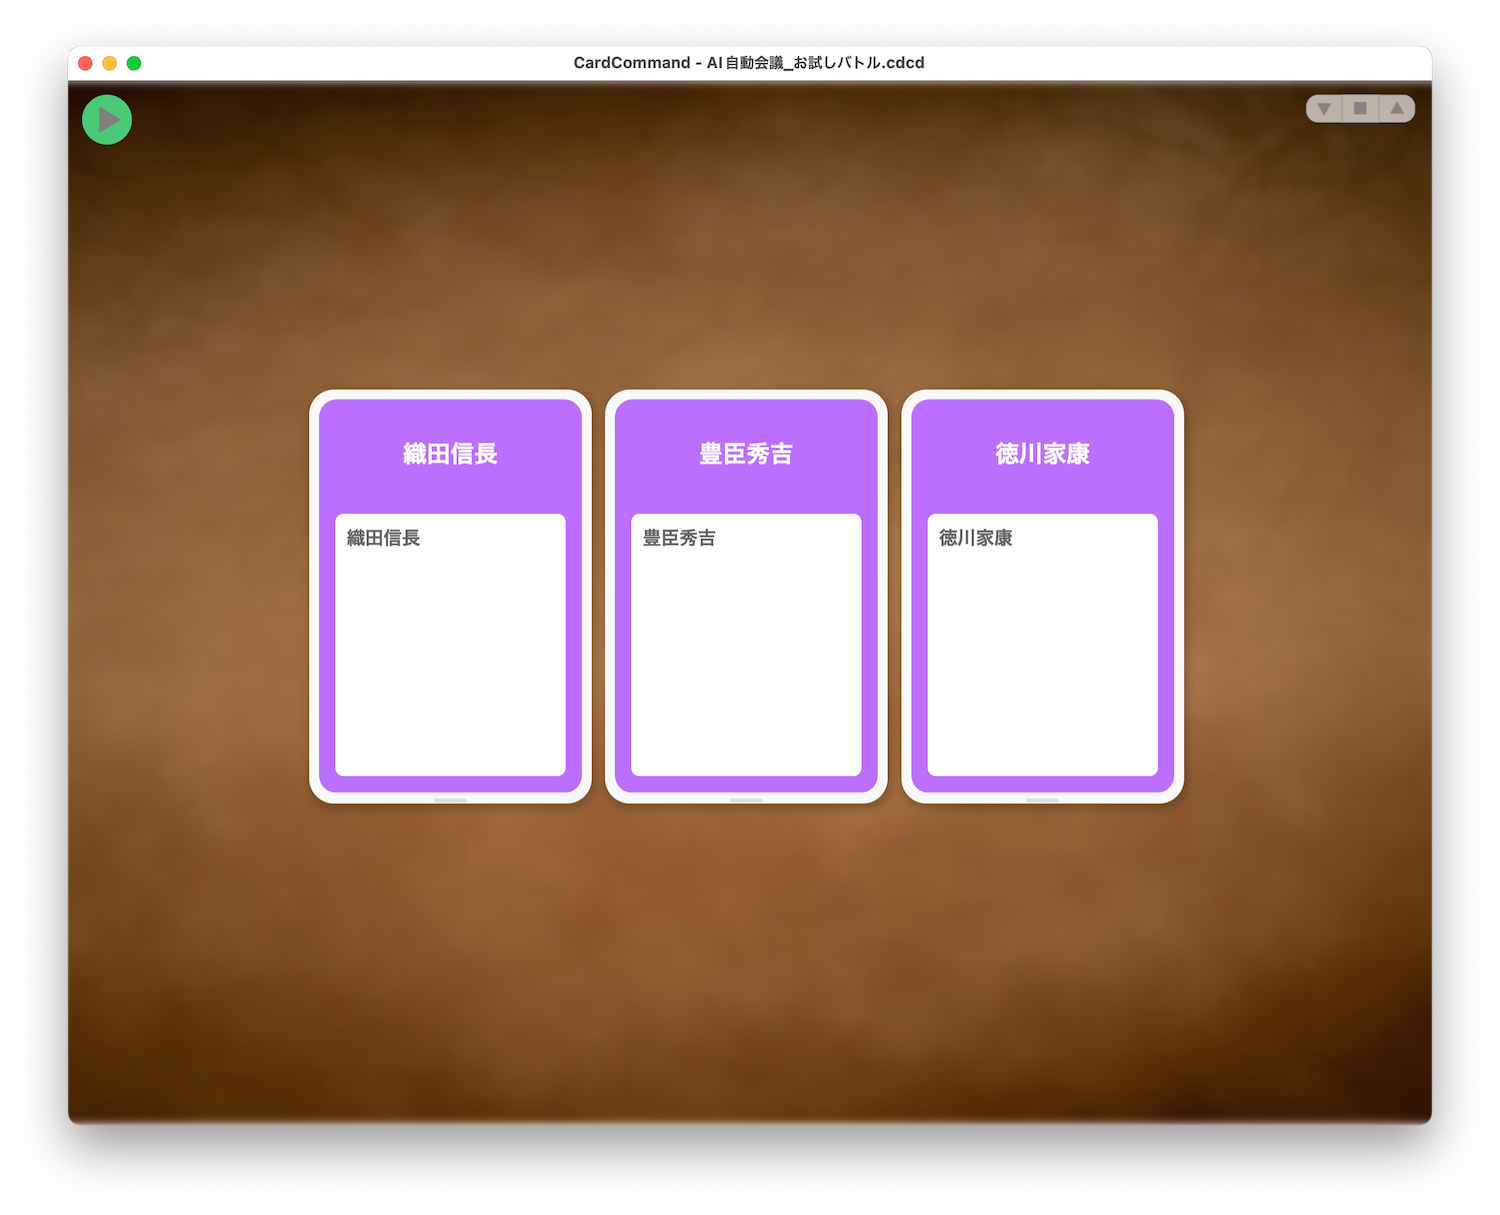This screenshot has width=1500, height=1215.
Task: Click the down triangle in the segmented control
Action: 1324,109
